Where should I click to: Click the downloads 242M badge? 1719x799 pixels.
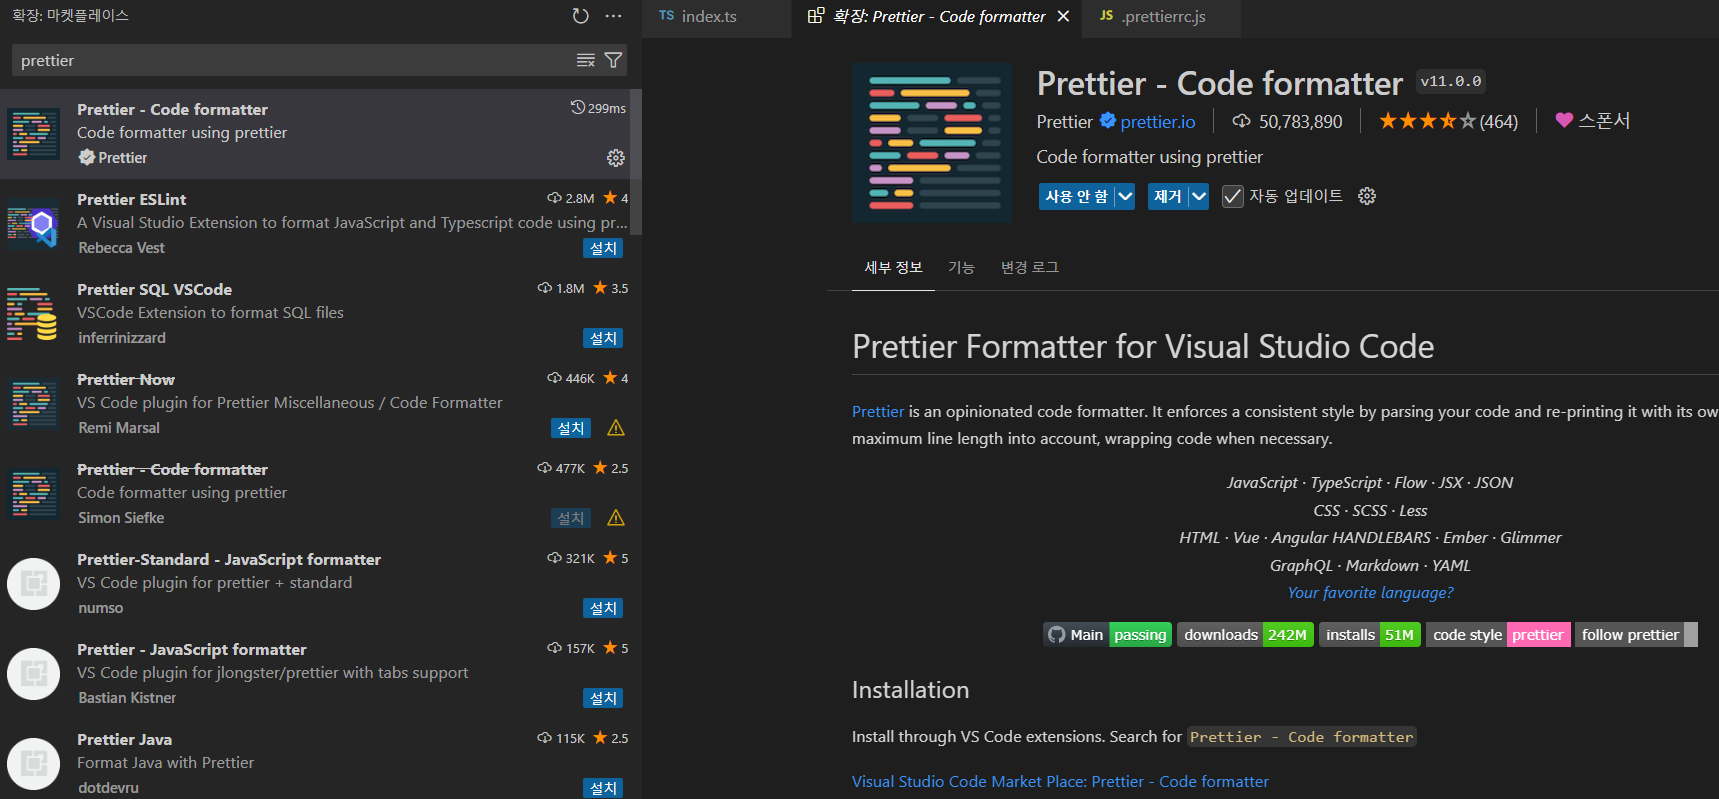[x=1245, y=634]
